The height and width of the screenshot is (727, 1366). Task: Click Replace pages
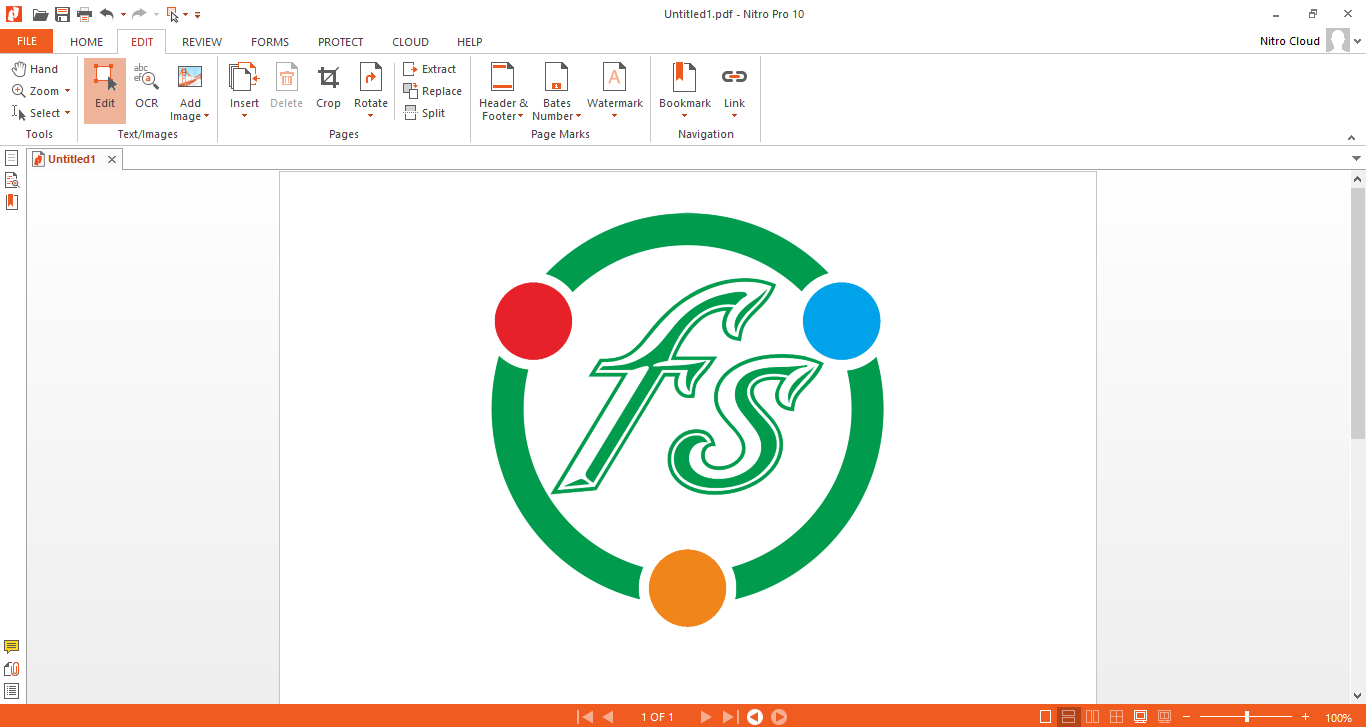pos(432,91)
